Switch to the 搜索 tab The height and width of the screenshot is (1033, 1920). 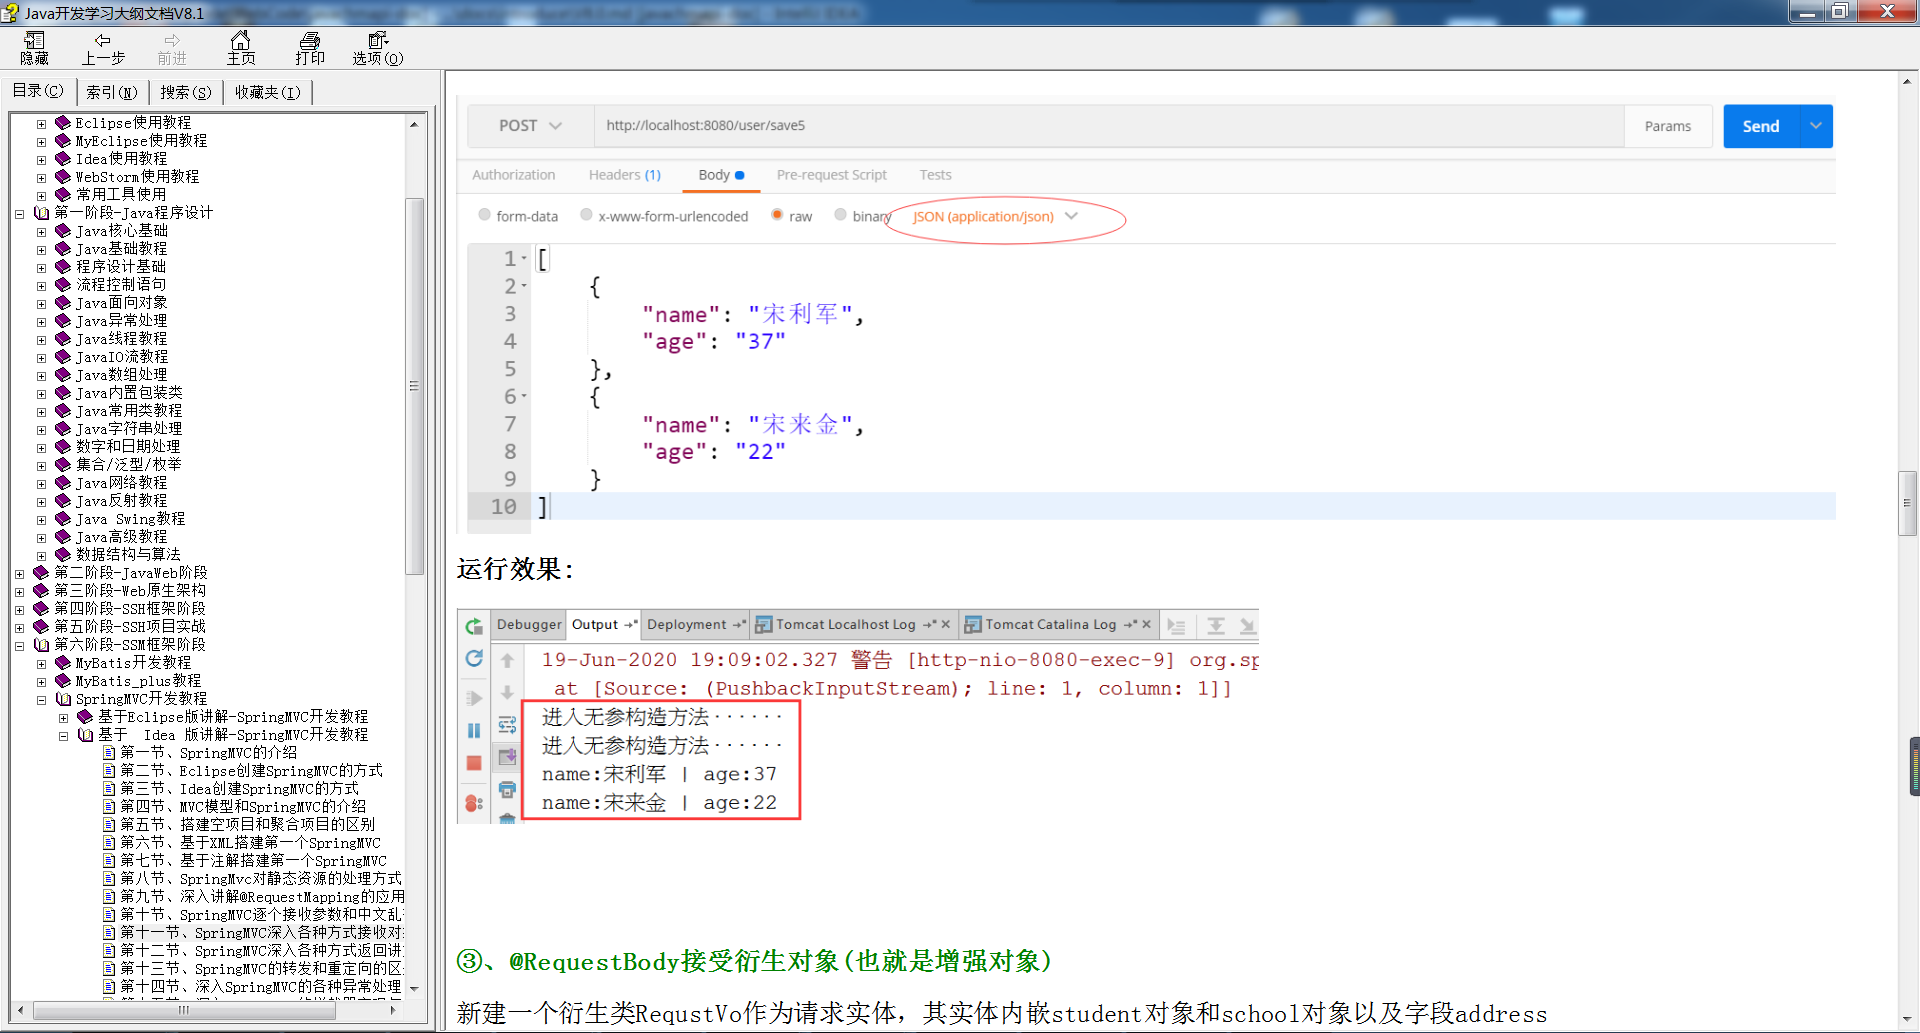pyautogui.click(x=185, y=92)
